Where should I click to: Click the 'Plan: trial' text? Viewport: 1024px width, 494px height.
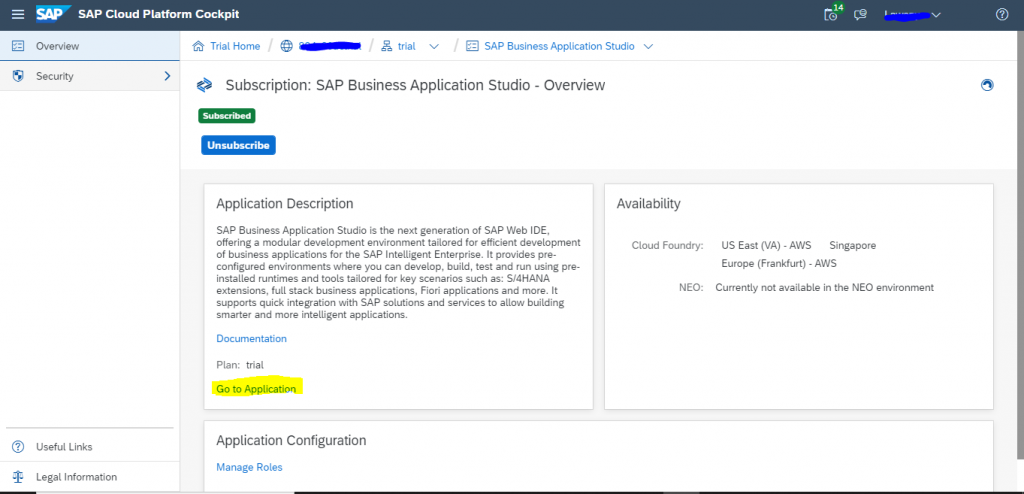click(x=240, y=365)
